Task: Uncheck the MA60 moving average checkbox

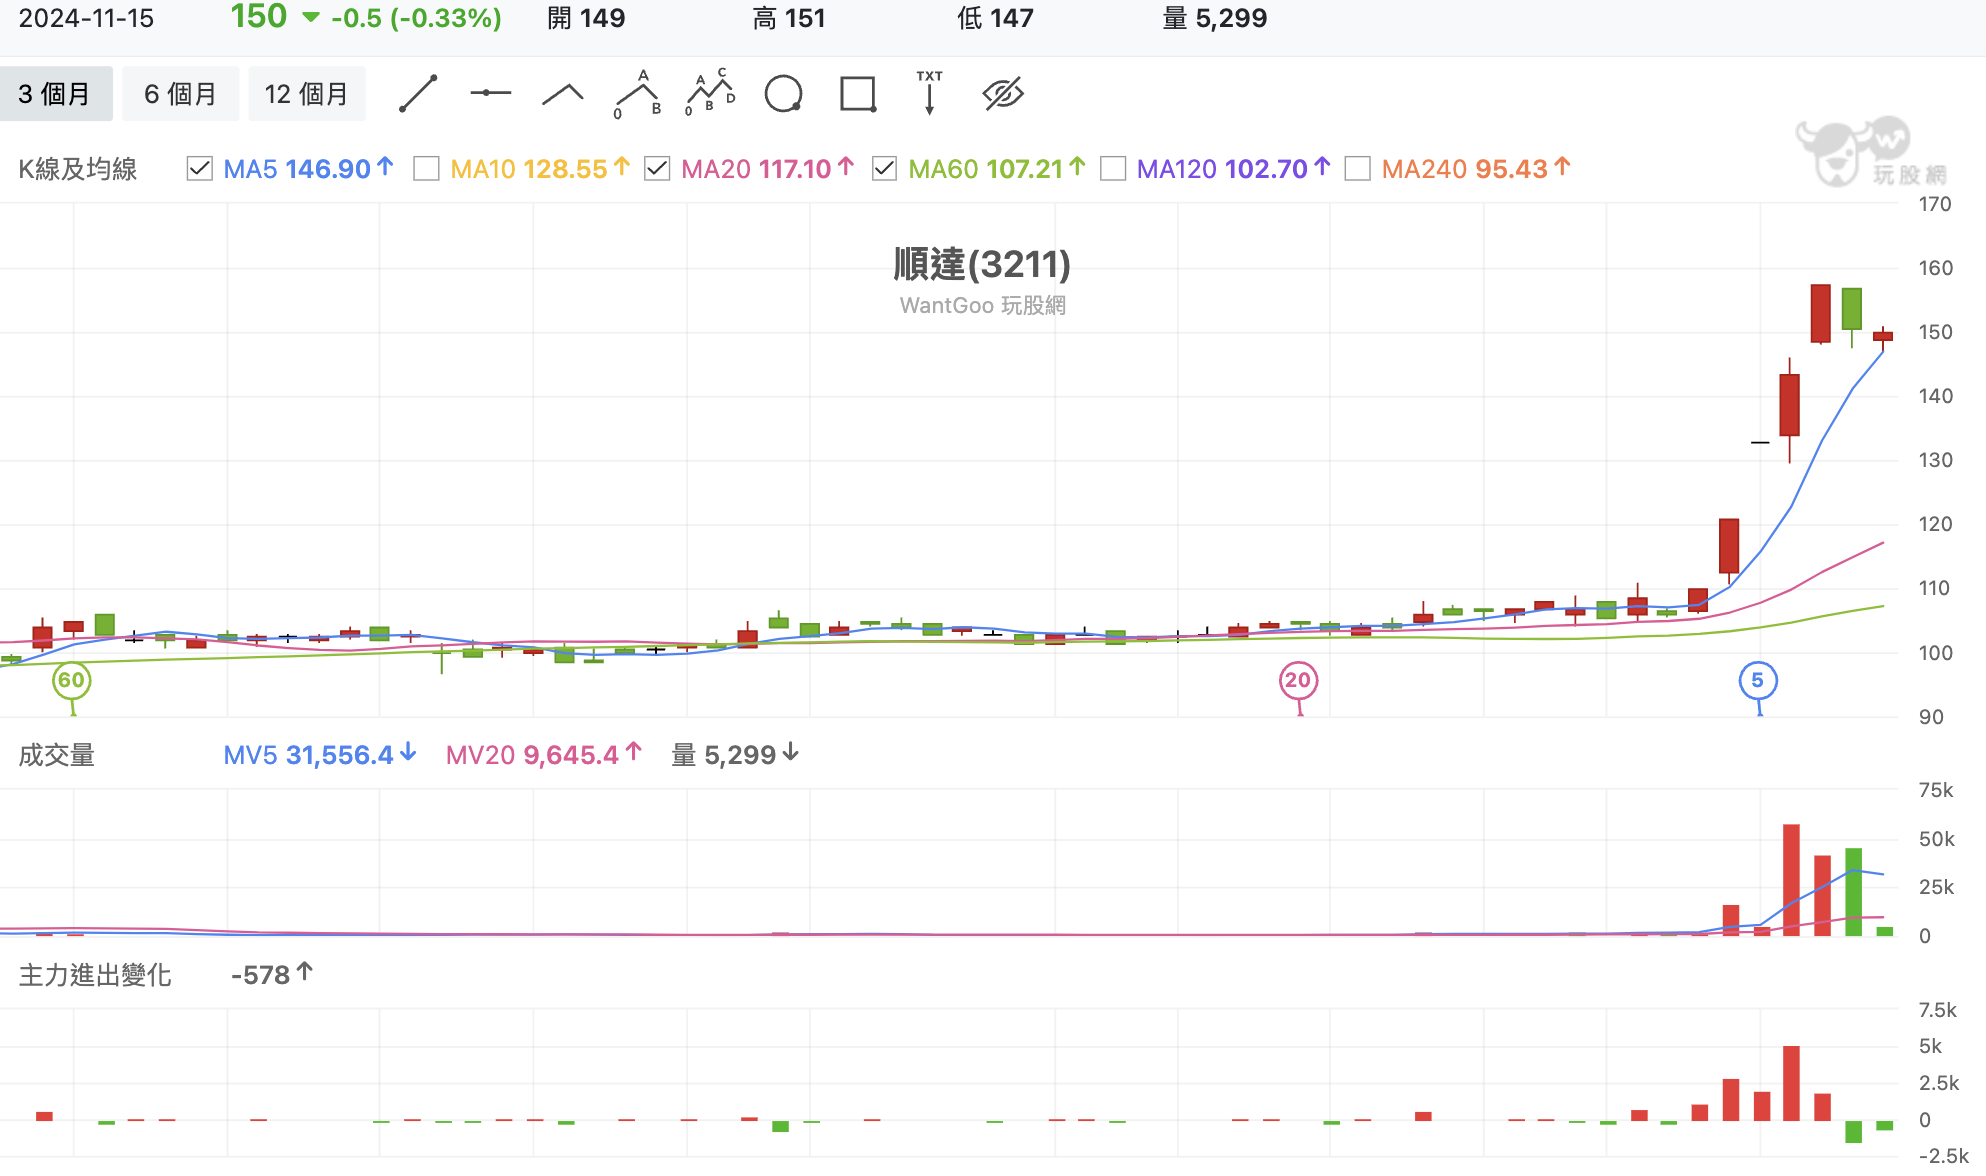Action: (884, 169)
